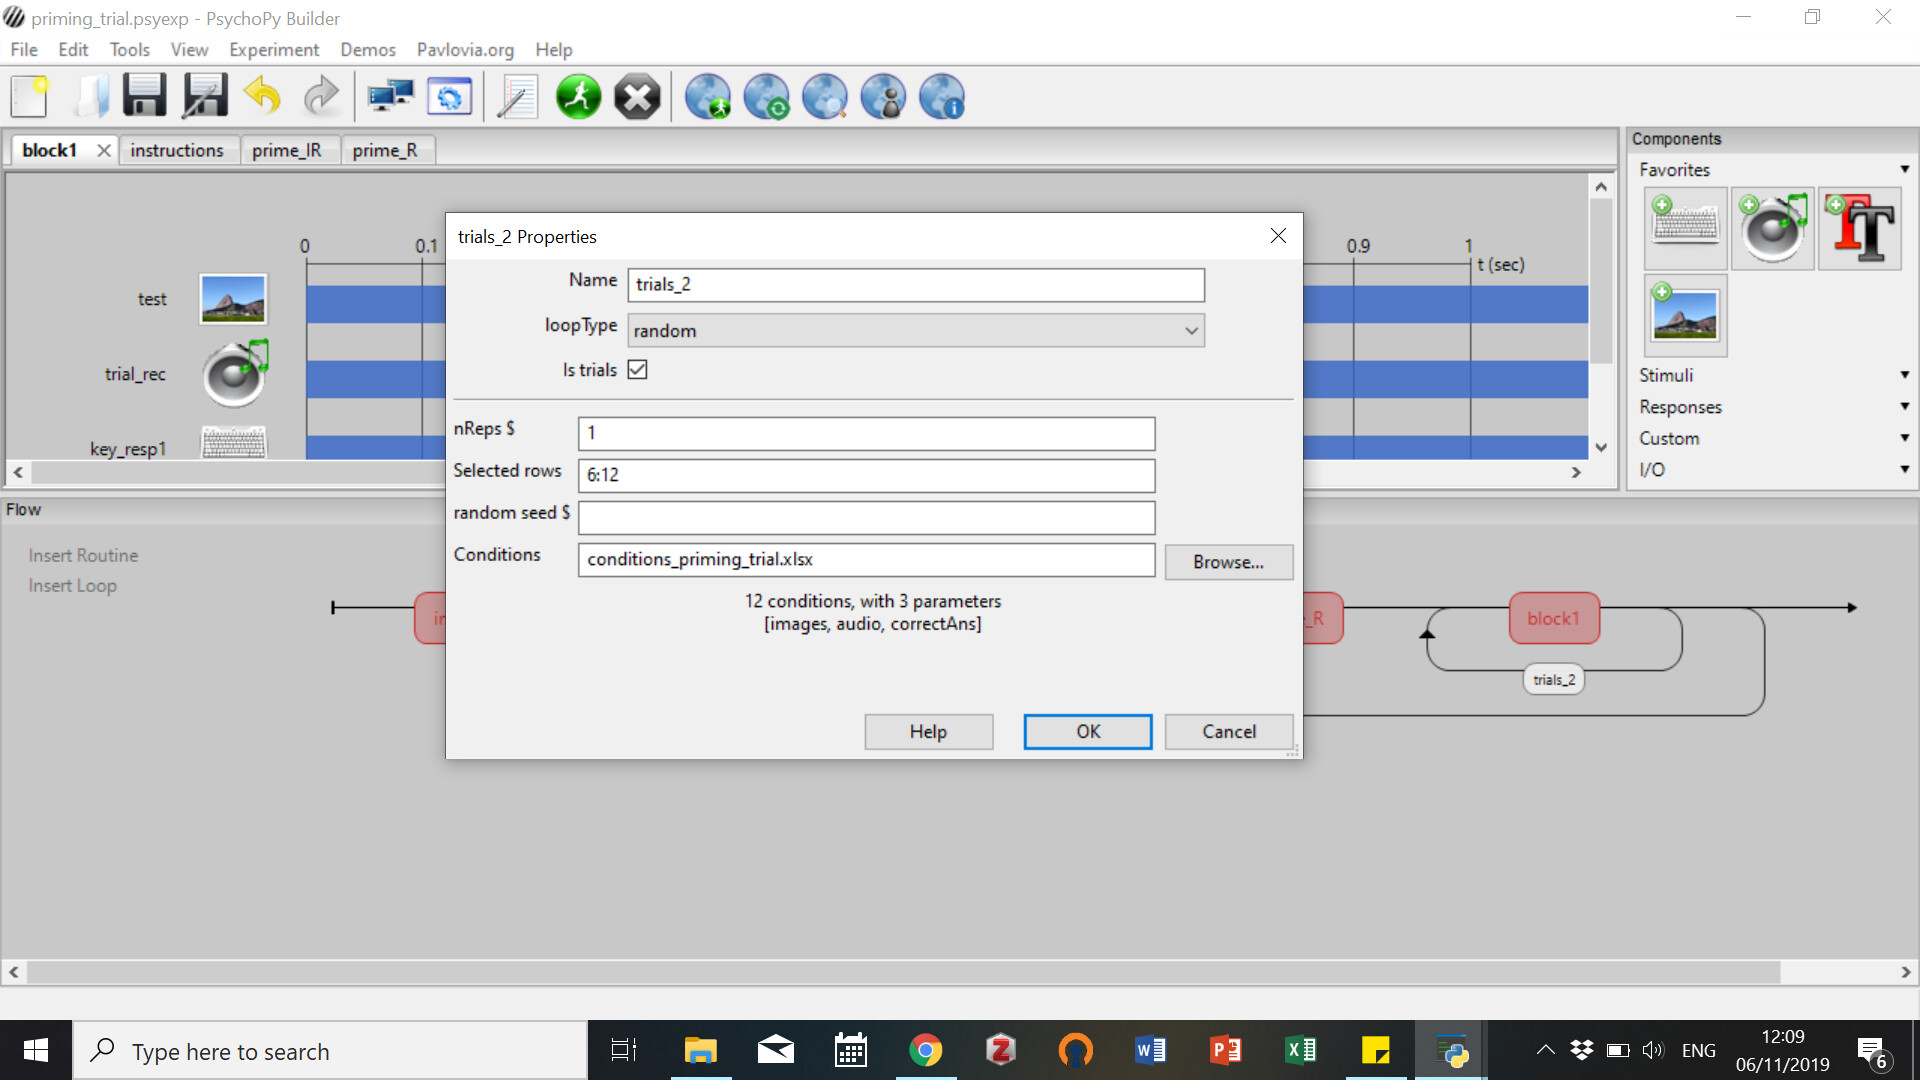Screen dimensions: 1920x1080
Task: Open the loopType dropdown
Action: pos(915,331)
